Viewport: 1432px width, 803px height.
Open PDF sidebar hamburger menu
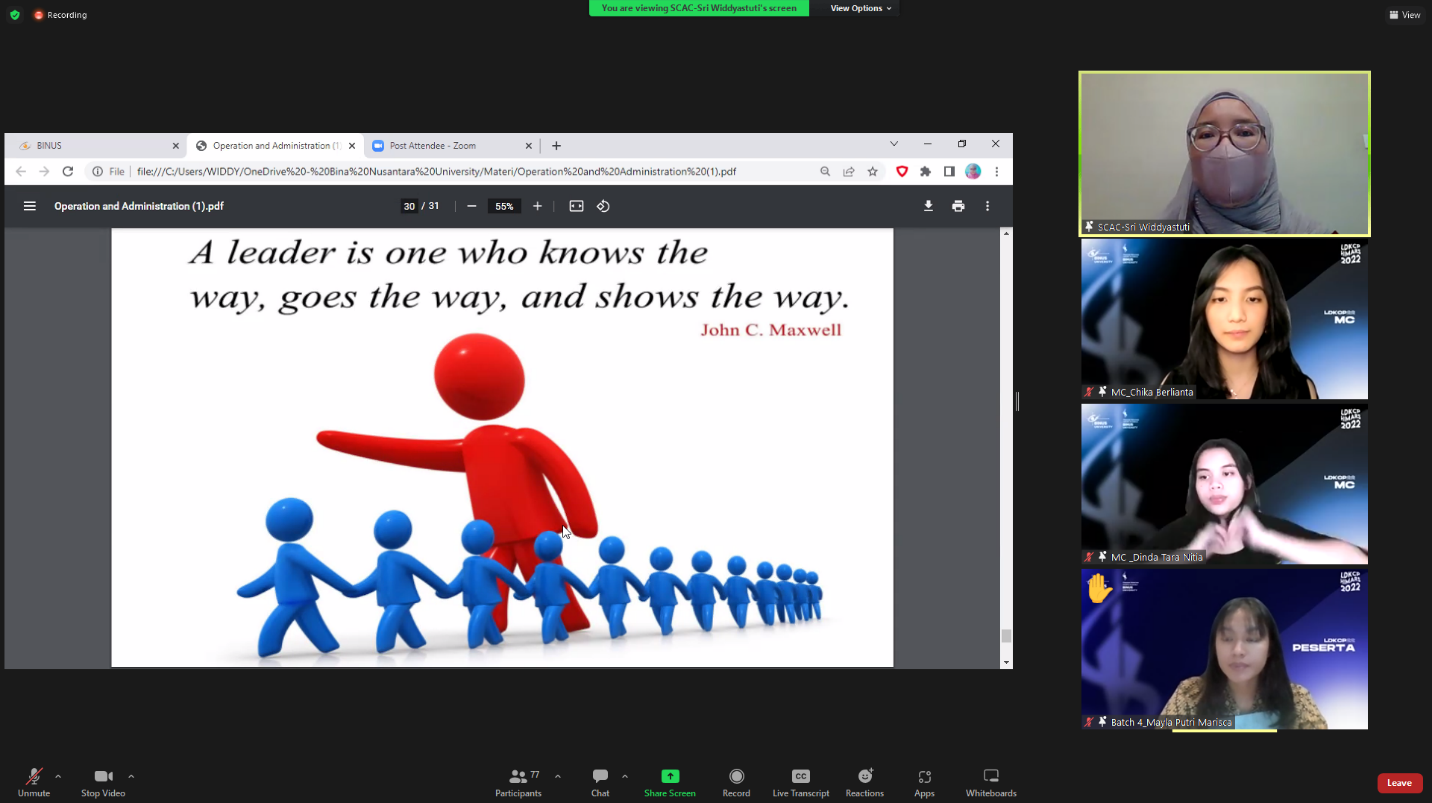pyautogui.click(x=30, y=206)
